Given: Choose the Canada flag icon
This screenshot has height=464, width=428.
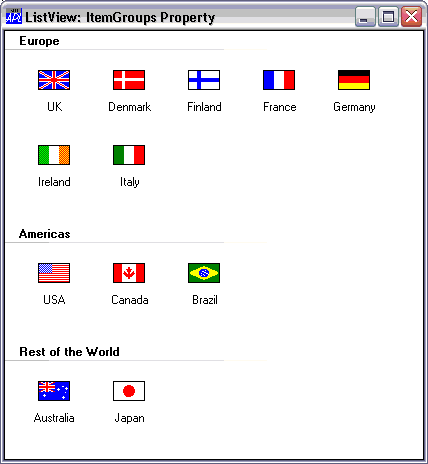Looking at the screenshot, I should tap(129, 273).
